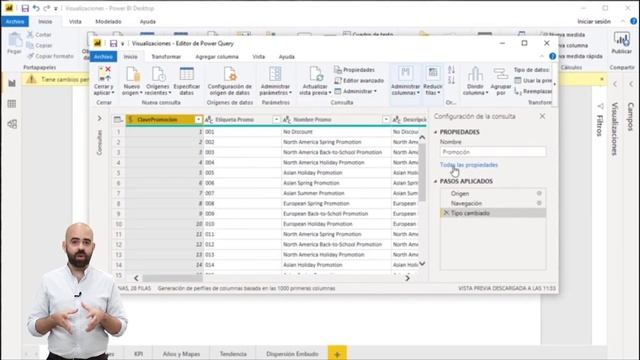Click horizontal scrollbar right arrow

point(407,278)
